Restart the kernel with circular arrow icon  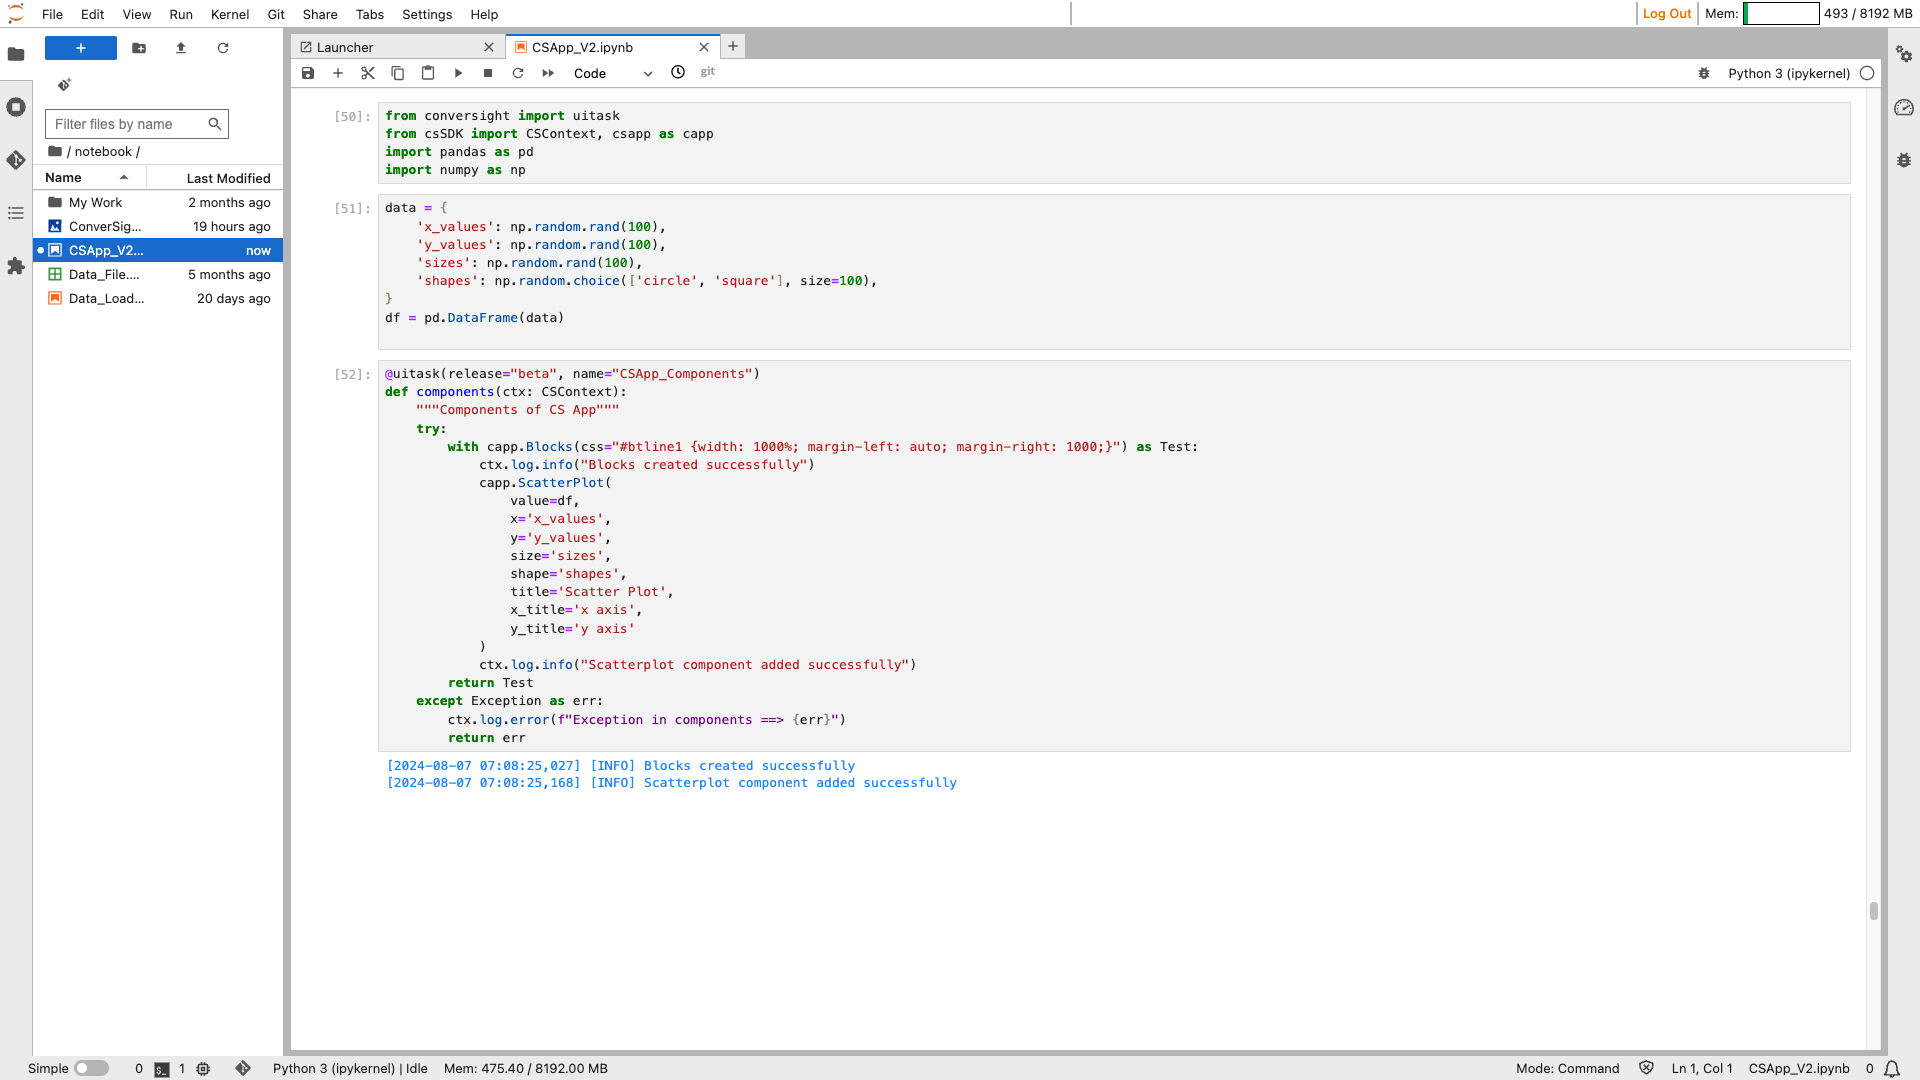518,73
